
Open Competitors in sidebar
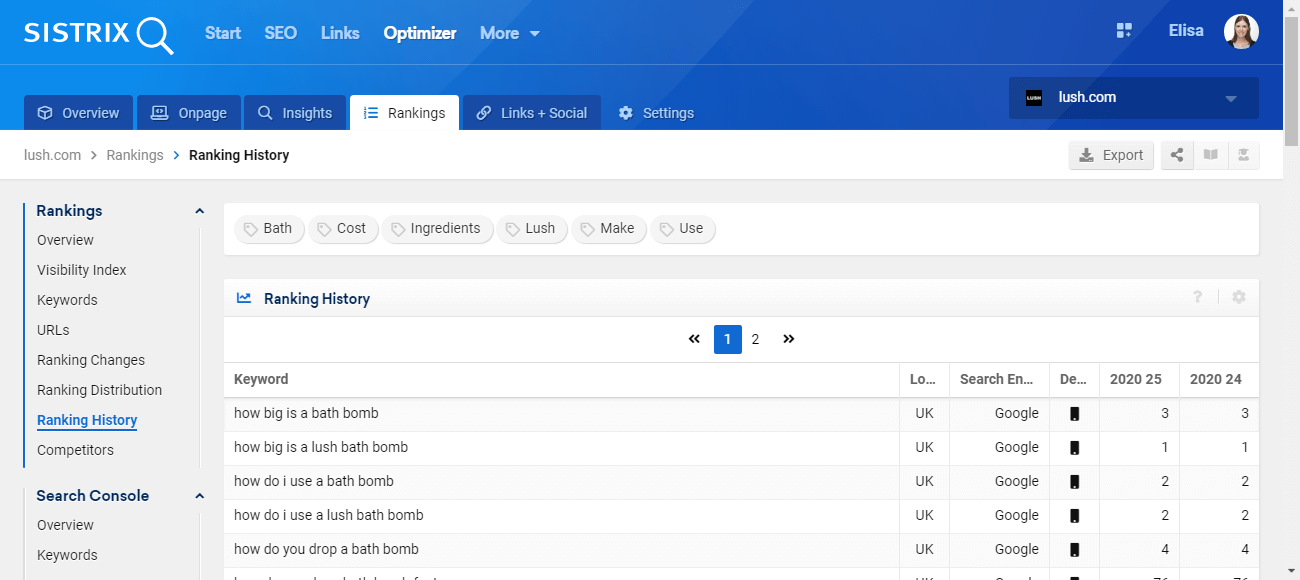click(75, 450)
